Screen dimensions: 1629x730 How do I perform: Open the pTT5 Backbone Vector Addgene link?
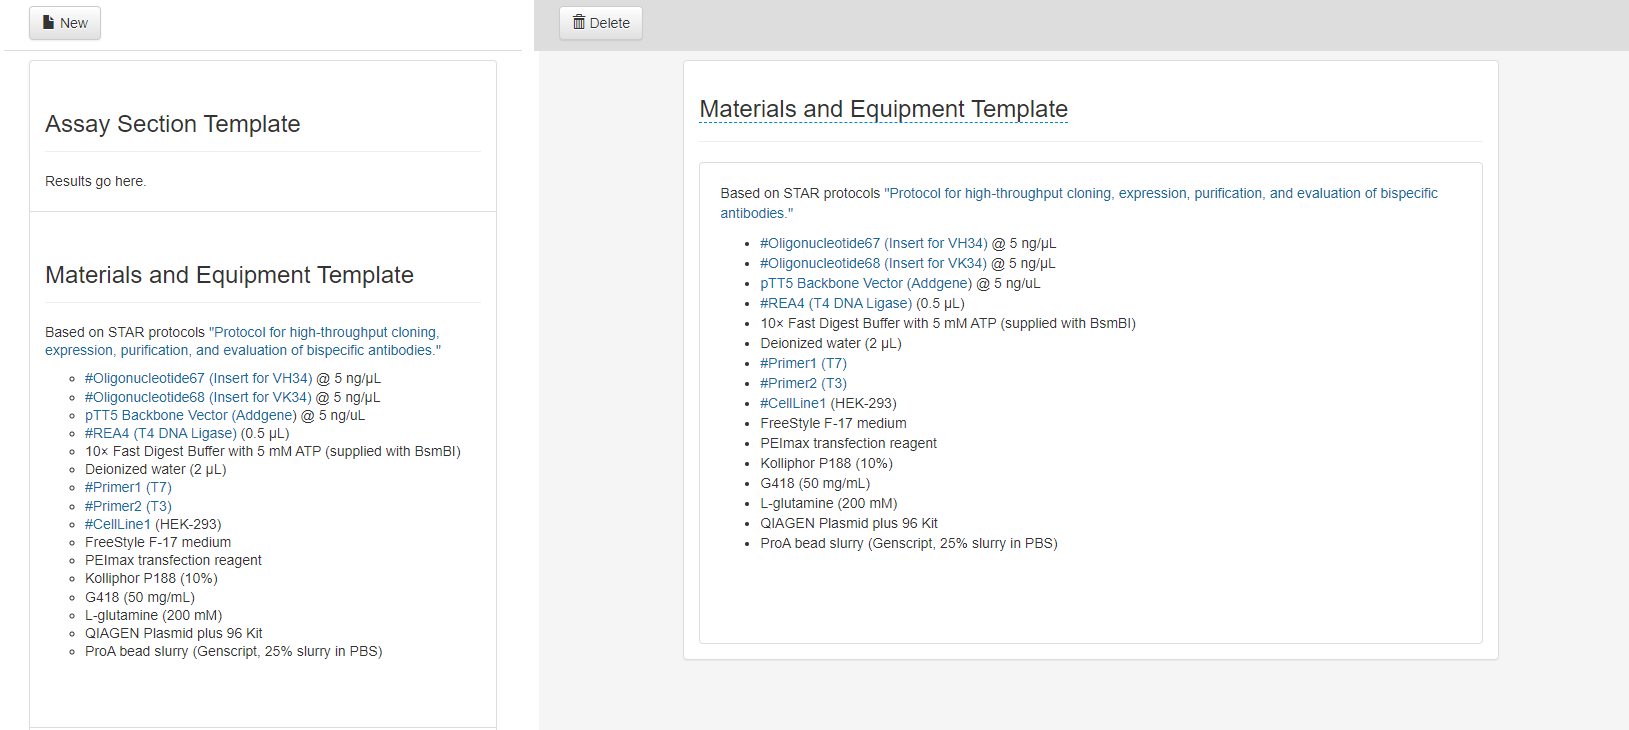[x=865, y=283]
